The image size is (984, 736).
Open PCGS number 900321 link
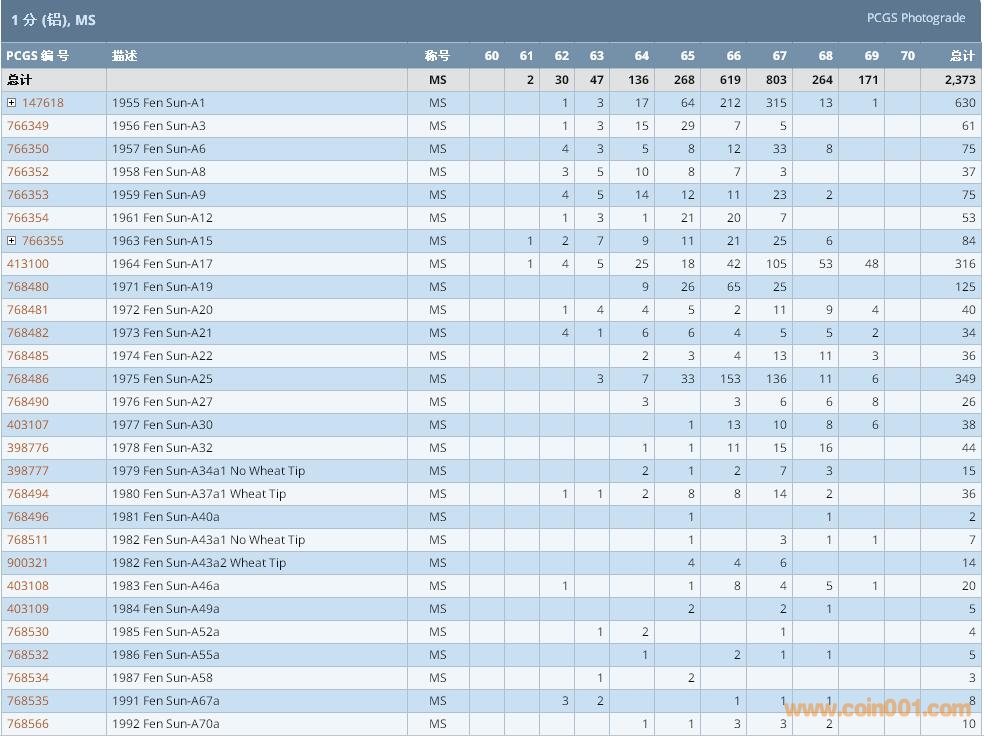(x=28, y=563)
